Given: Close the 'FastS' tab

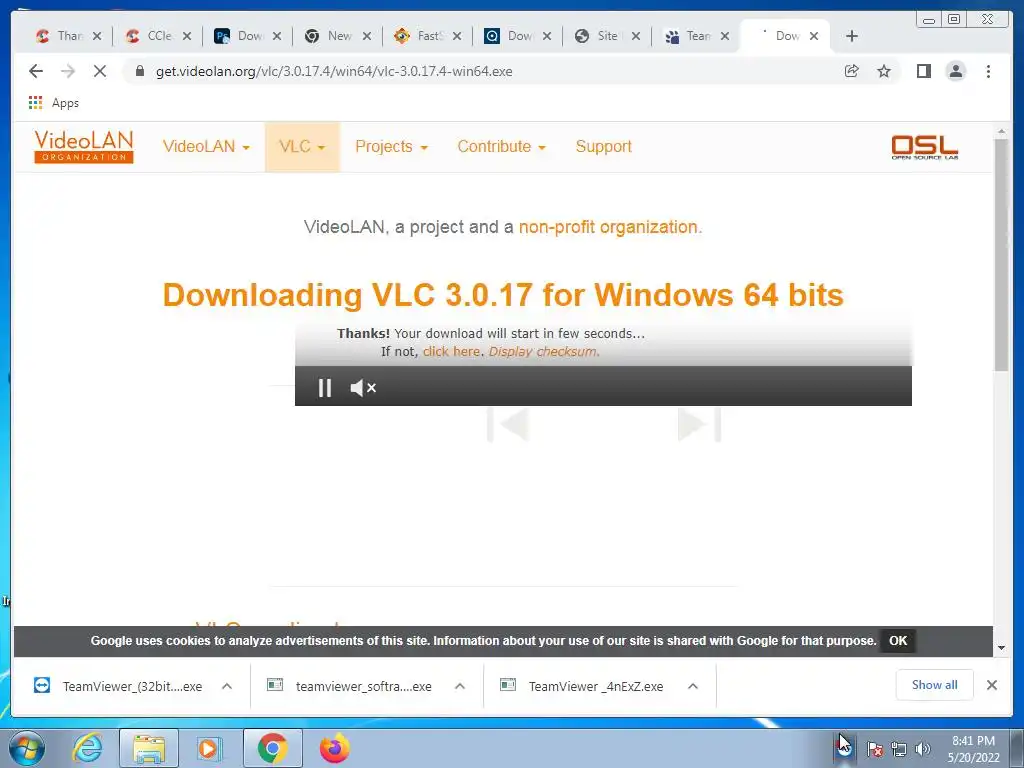Looking at the screenshot, I should [457, 36].
